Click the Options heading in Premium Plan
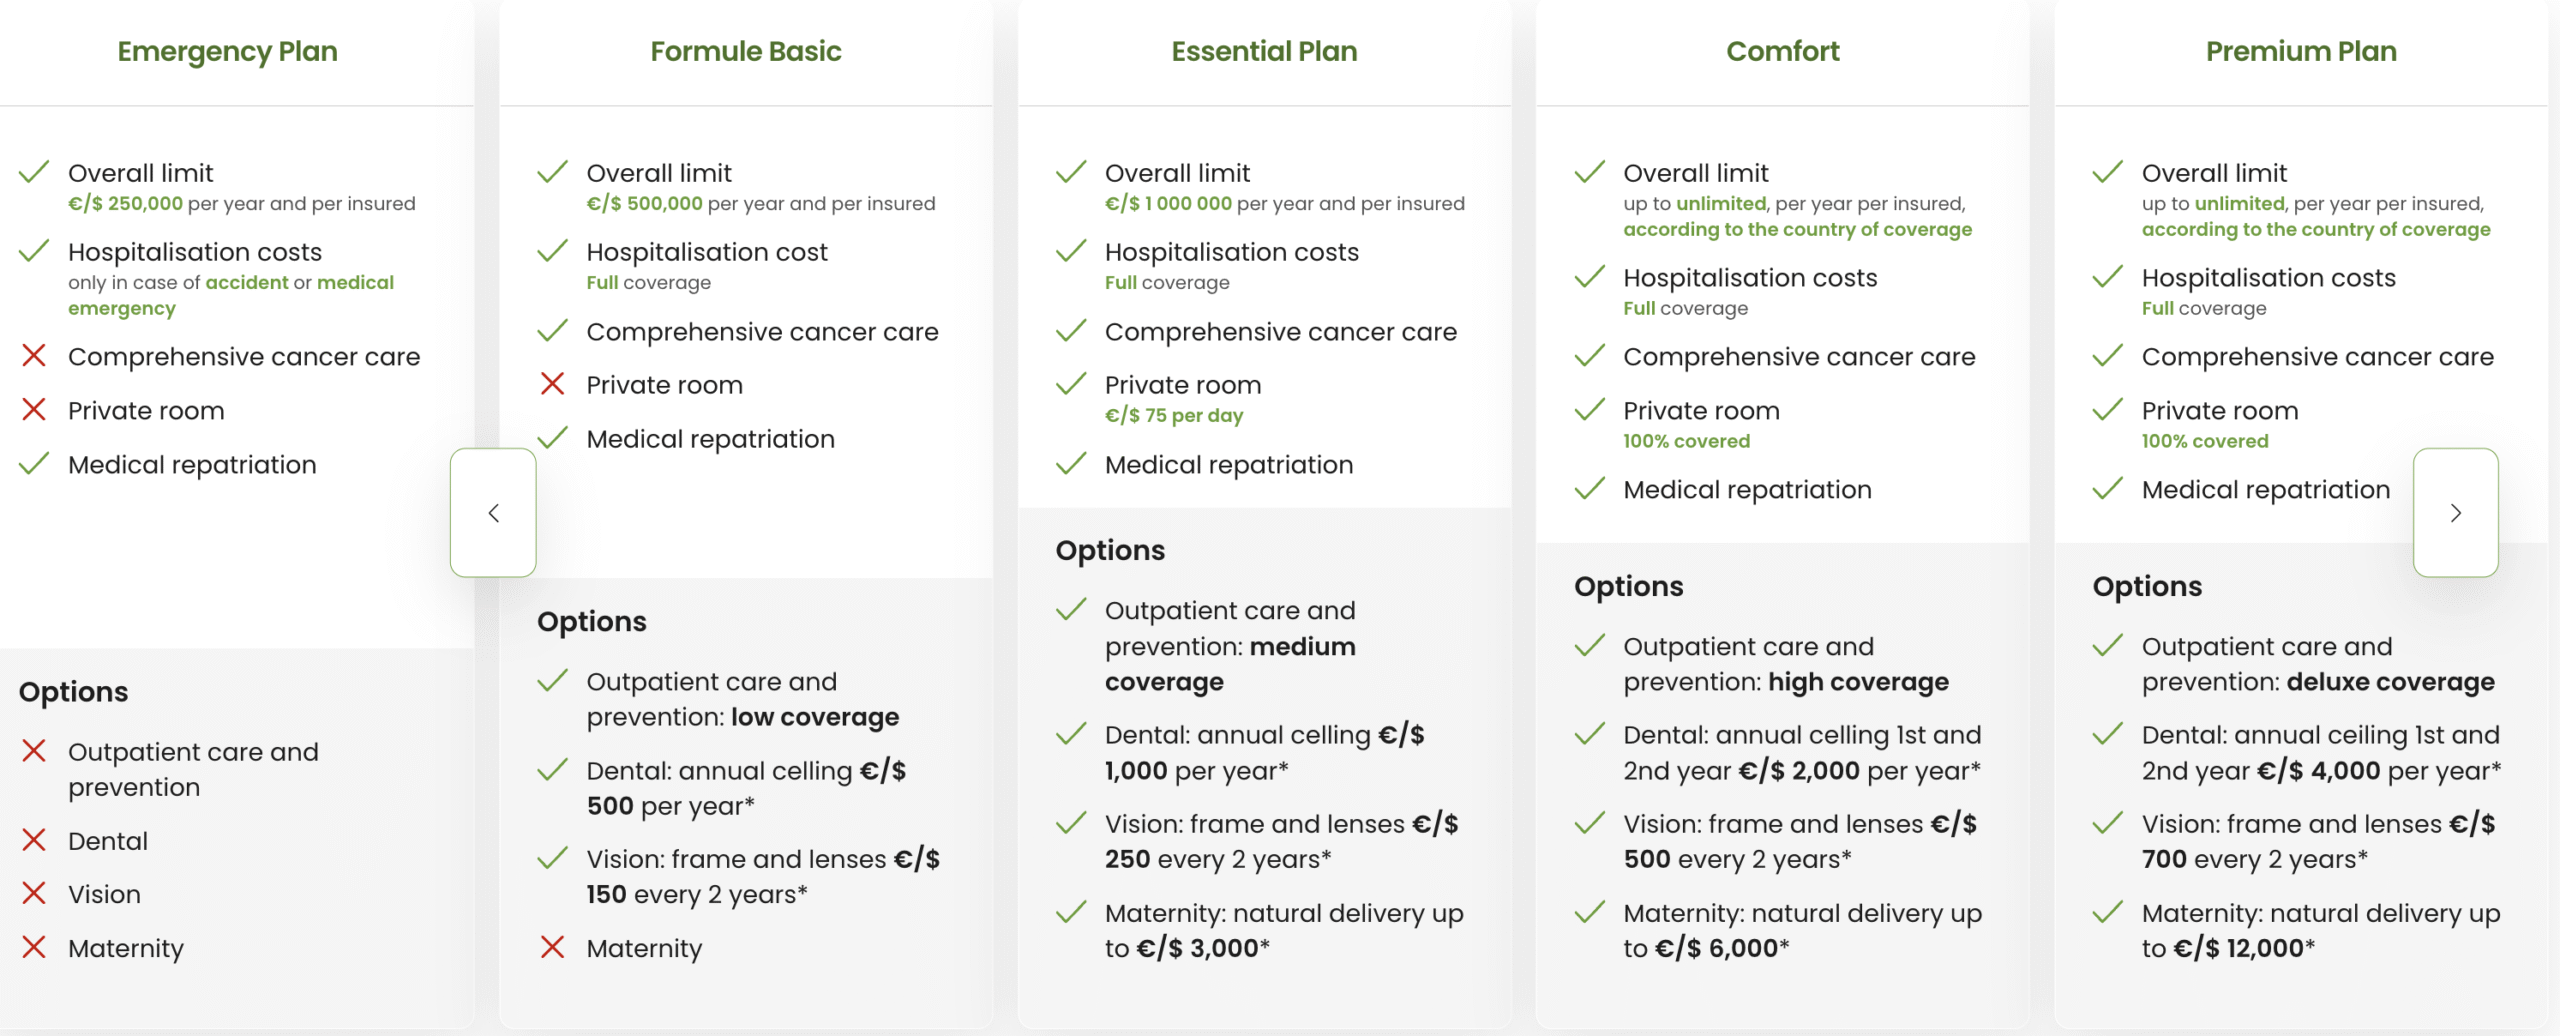Screen dimensions: 2560x1036 click(2147, 586)
